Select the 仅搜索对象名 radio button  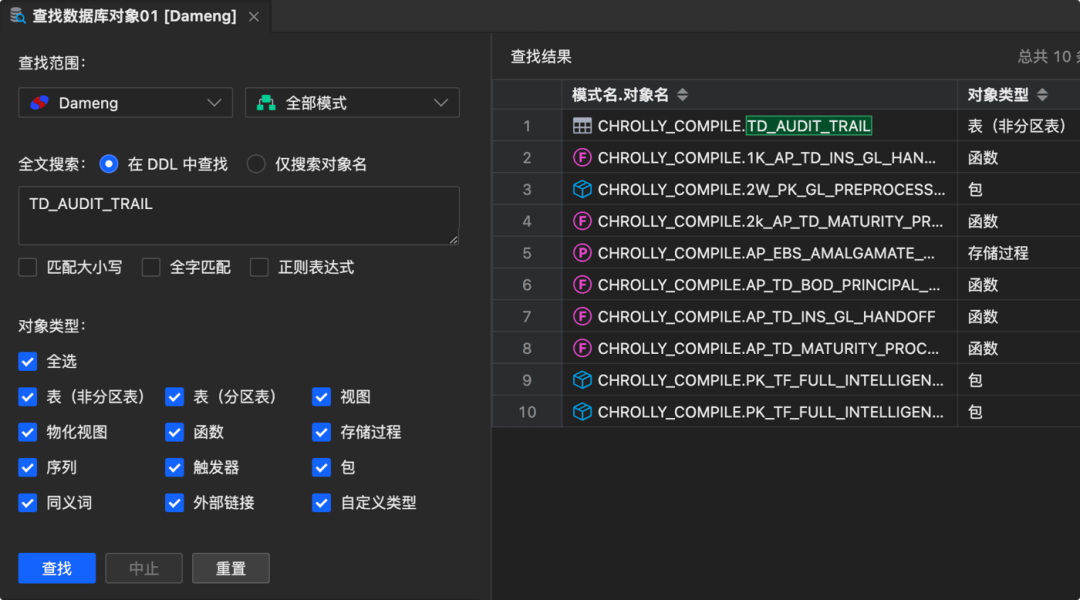(x=256, y=164)
